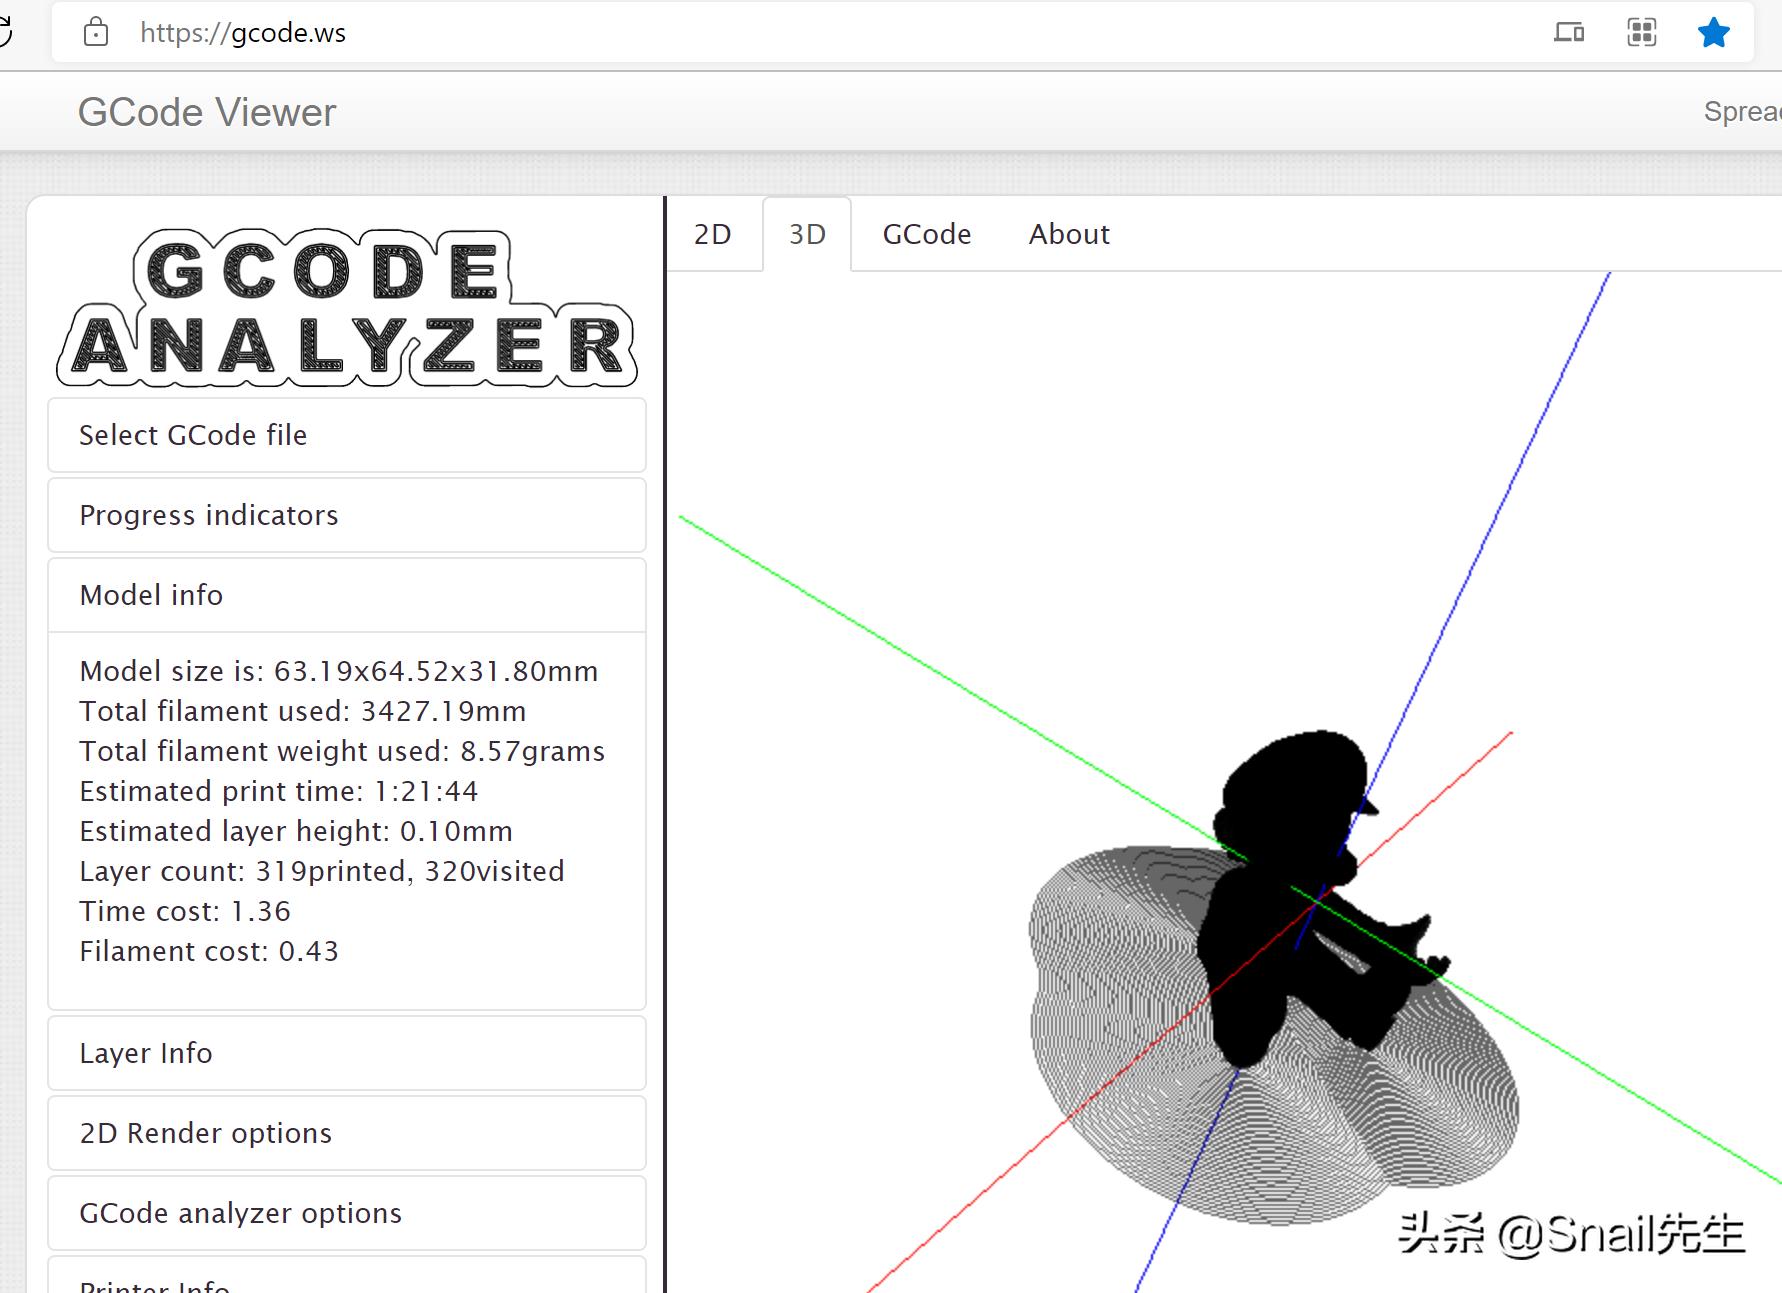Click the 'Time cost: 1.36' text

[x=185, y=911]
